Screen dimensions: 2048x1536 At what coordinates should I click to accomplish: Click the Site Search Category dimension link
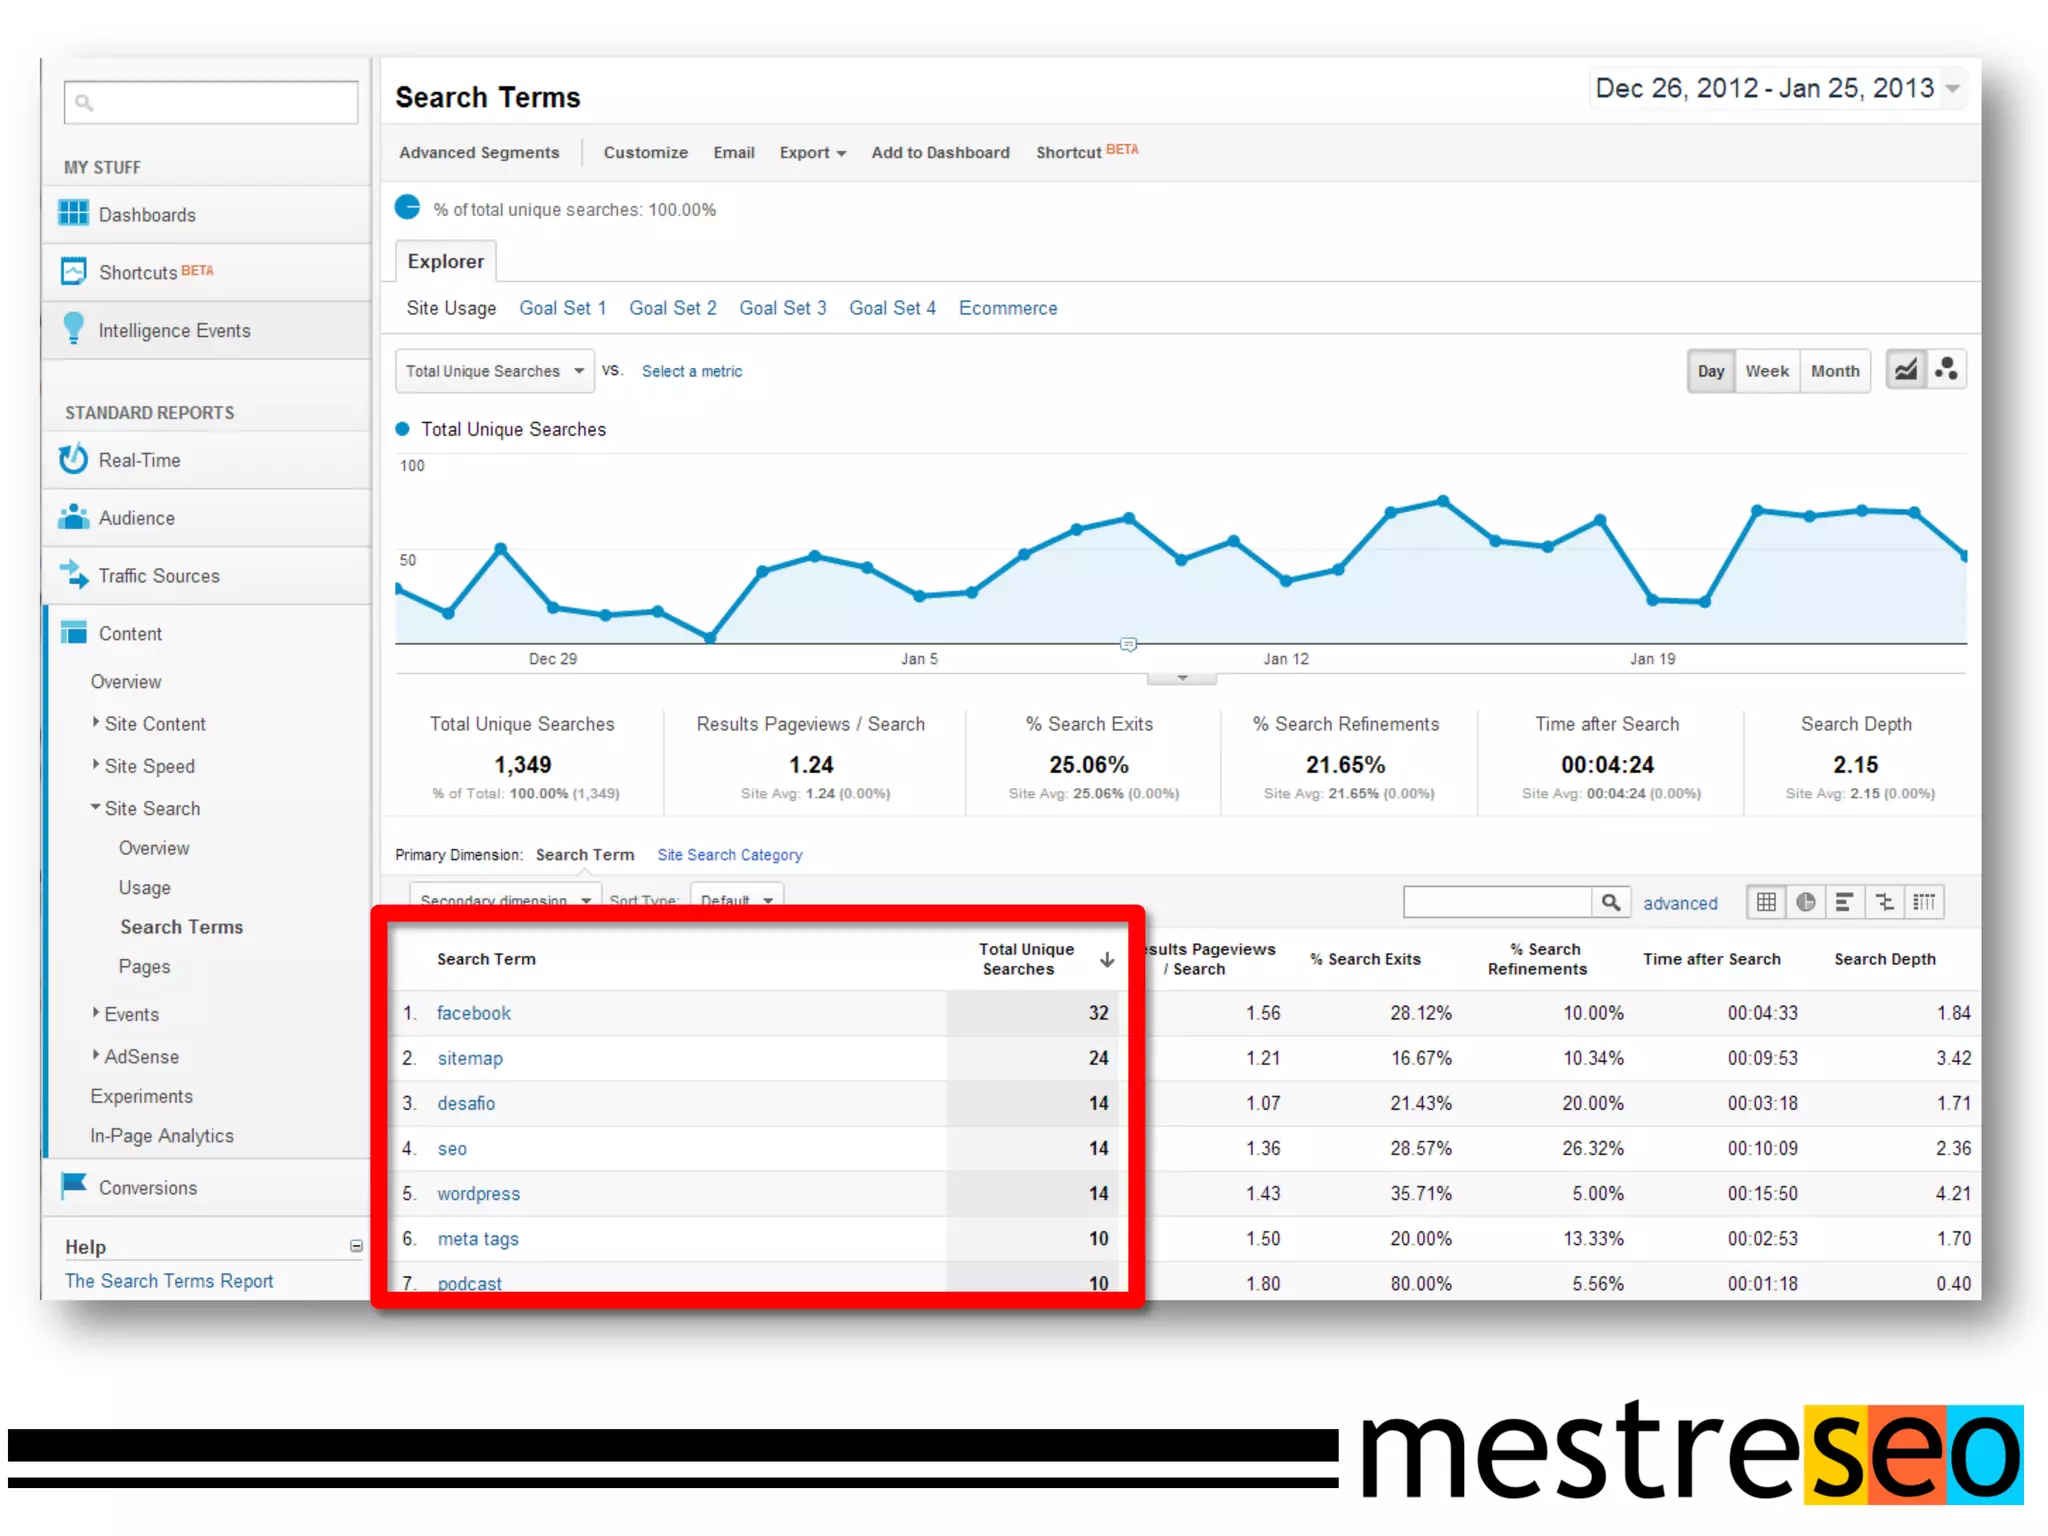point(729,855)
